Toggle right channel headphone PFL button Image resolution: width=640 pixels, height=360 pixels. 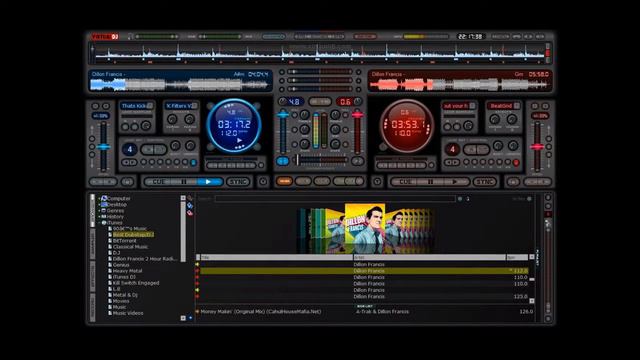tap(357, 161)
